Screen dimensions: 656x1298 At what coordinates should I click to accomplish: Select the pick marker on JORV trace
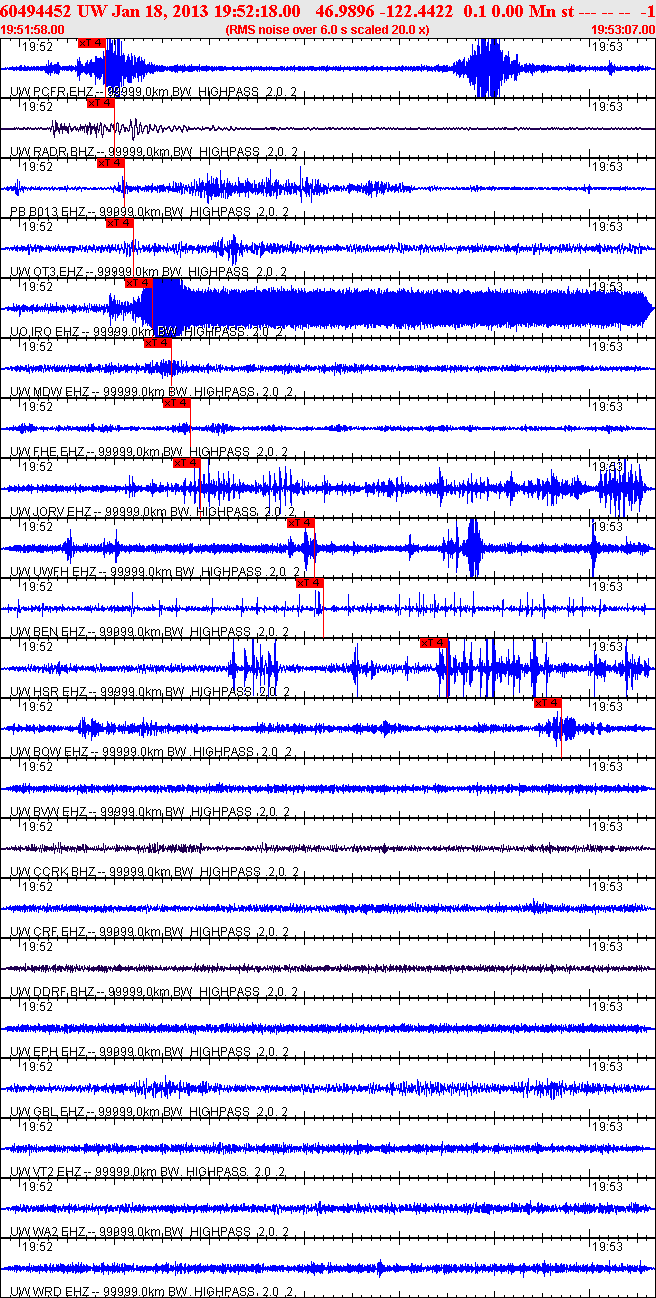(x=187, y=463)
